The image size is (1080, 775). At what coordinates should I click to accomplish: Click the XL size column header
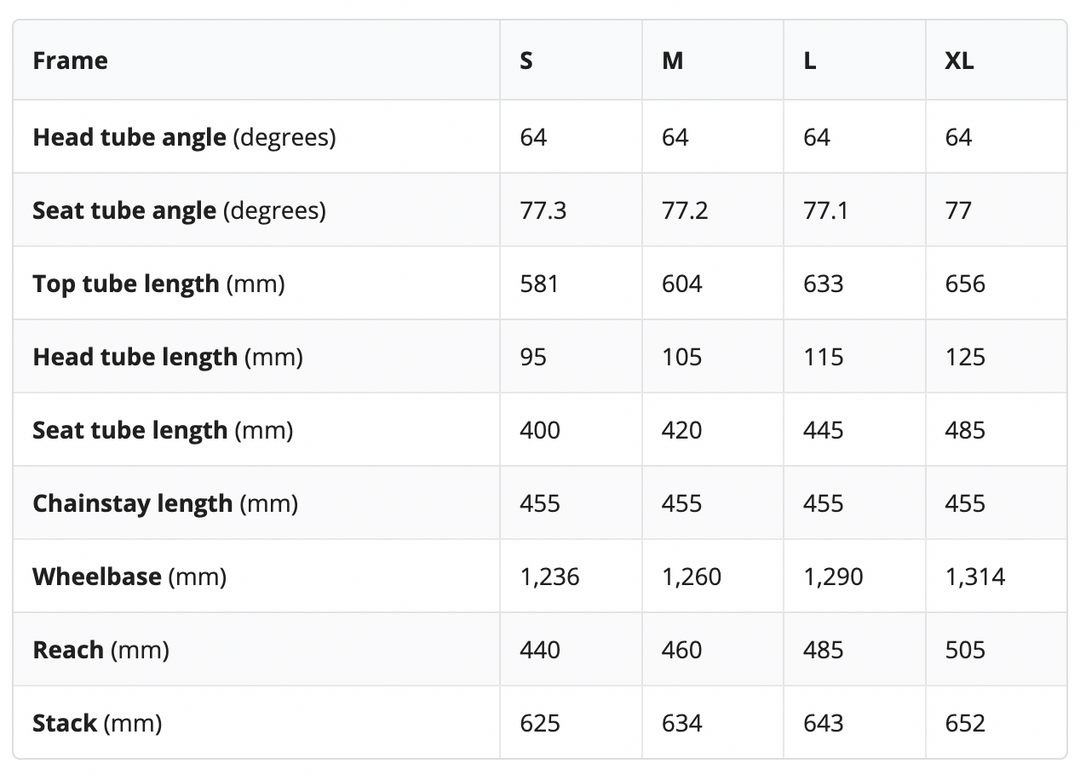coord(959,61)
